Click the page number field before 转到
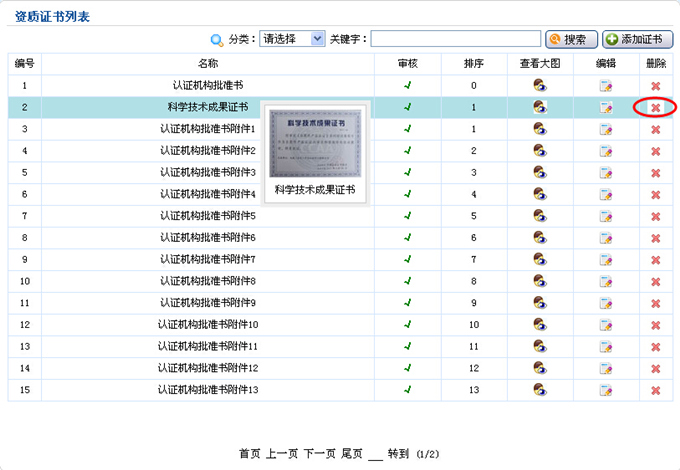Image resolution: width=680 pixels, height=470 pixels. tap(375, 454)
